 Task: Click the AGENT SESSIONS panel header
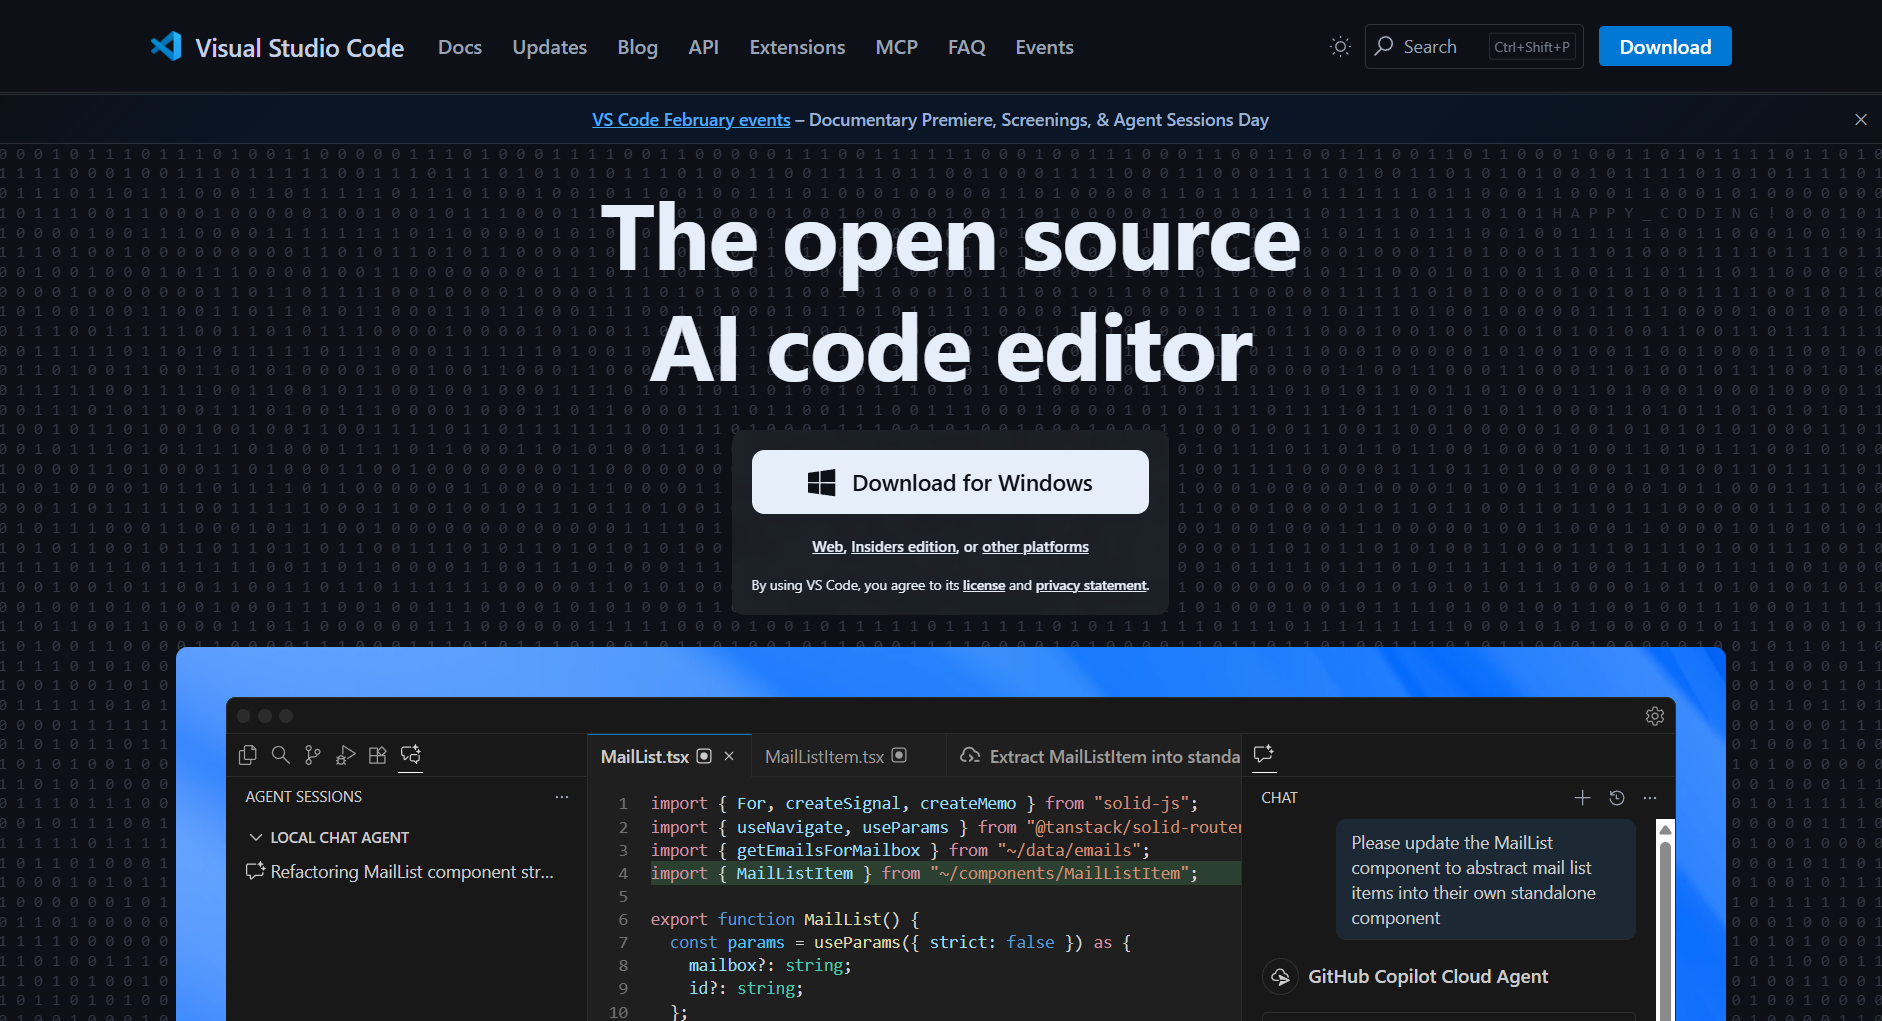(x=304, y=797)
